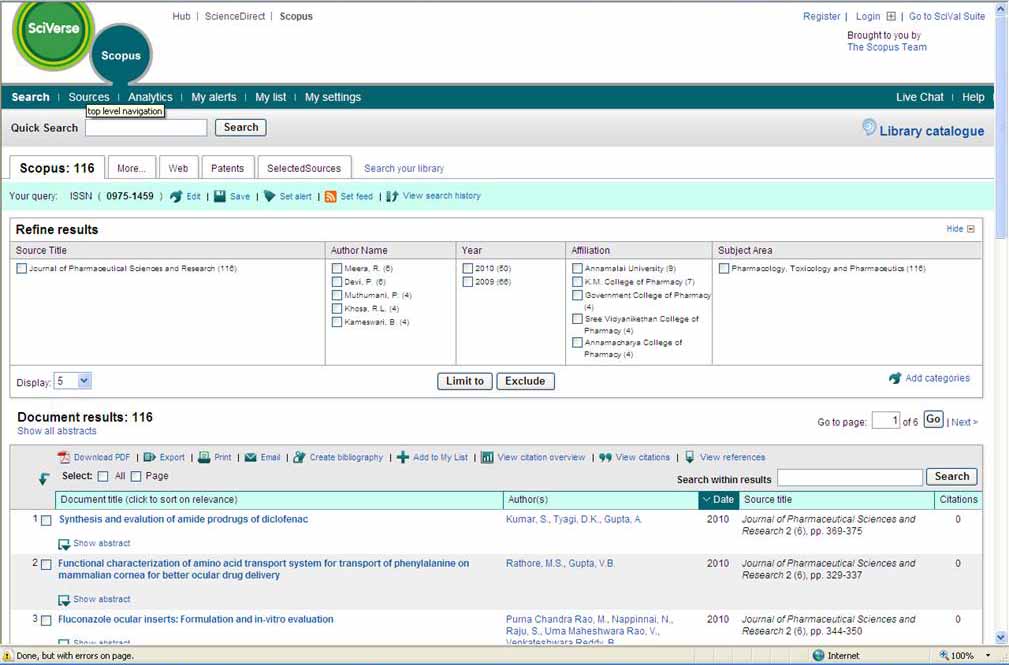Sort results by Date column

(718, 500)
